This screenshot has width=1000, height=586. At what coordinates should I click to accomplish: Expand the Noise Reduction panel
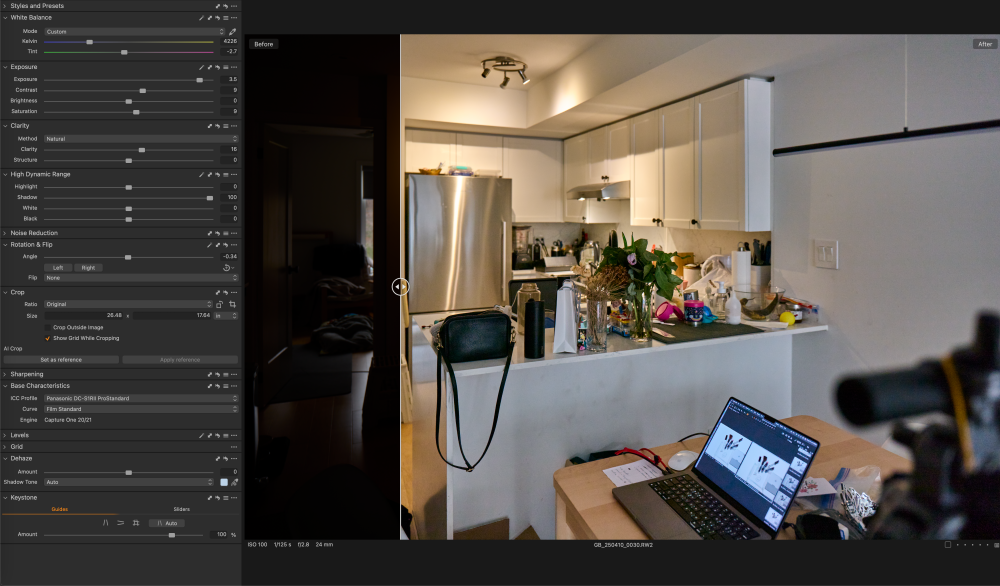(5, 233)
